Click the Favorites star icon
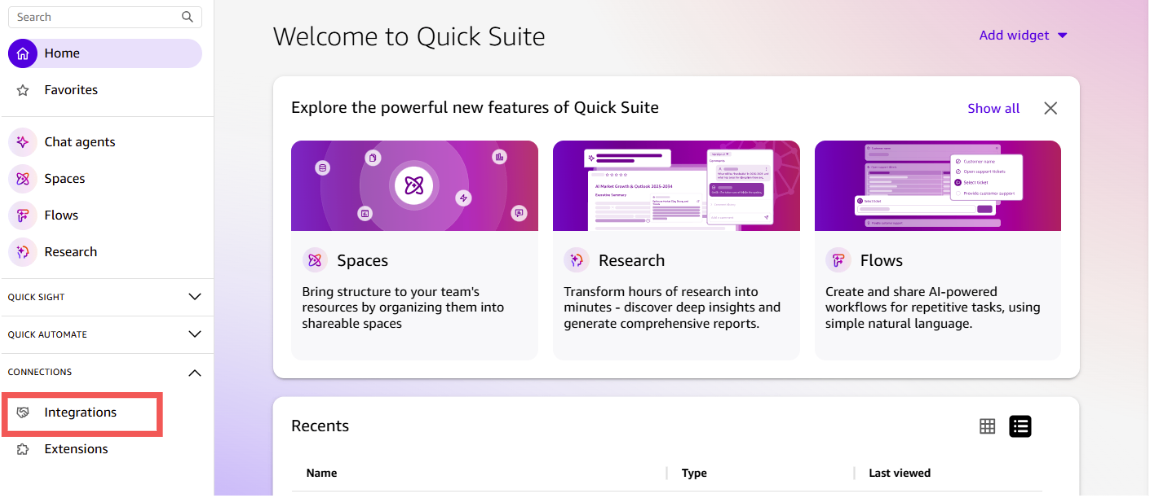Image resolution: width=1154 pixels, height=502 pixels. point(23,91)
